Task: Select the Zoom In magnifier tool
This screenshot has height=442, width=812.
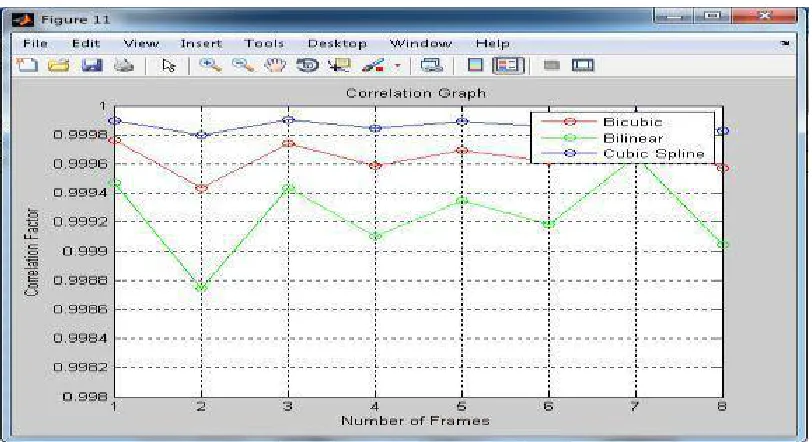Action: (x=210, y=65)
